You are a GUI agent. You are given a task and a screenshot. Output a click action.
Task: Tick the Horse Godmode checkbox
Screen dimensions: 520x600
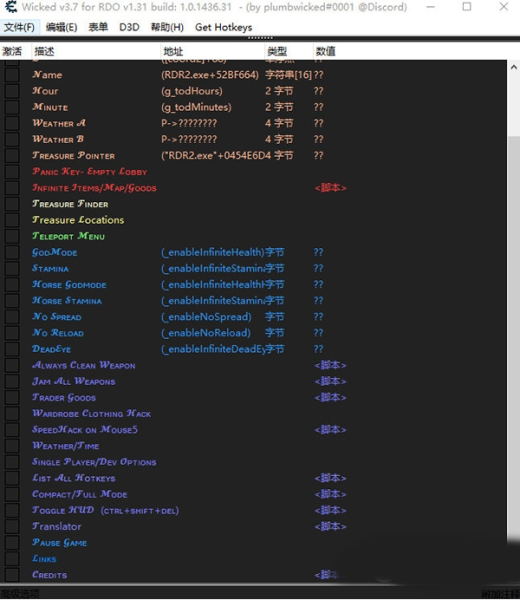(x=12, y=285)
